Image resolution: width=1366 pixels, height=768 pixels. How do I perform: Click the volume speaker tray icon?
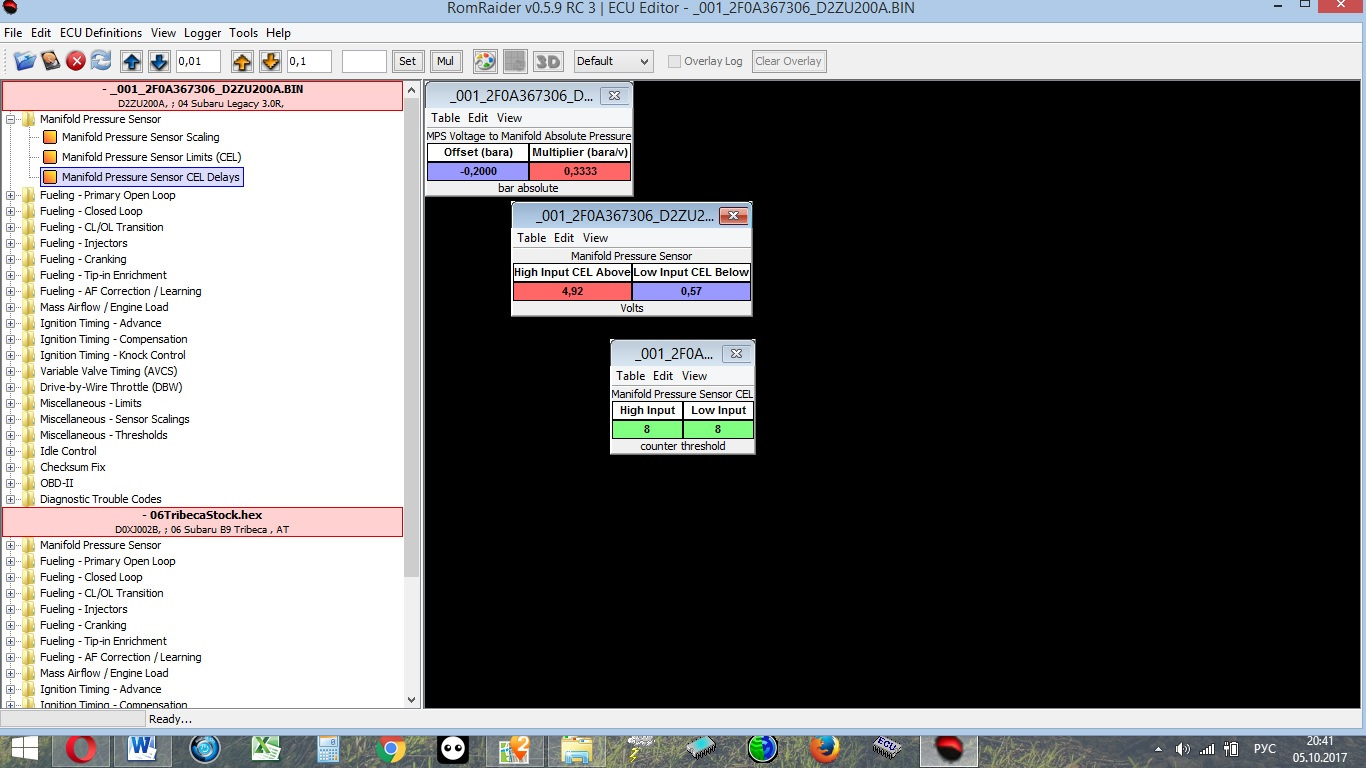(x=1184, y=749)
